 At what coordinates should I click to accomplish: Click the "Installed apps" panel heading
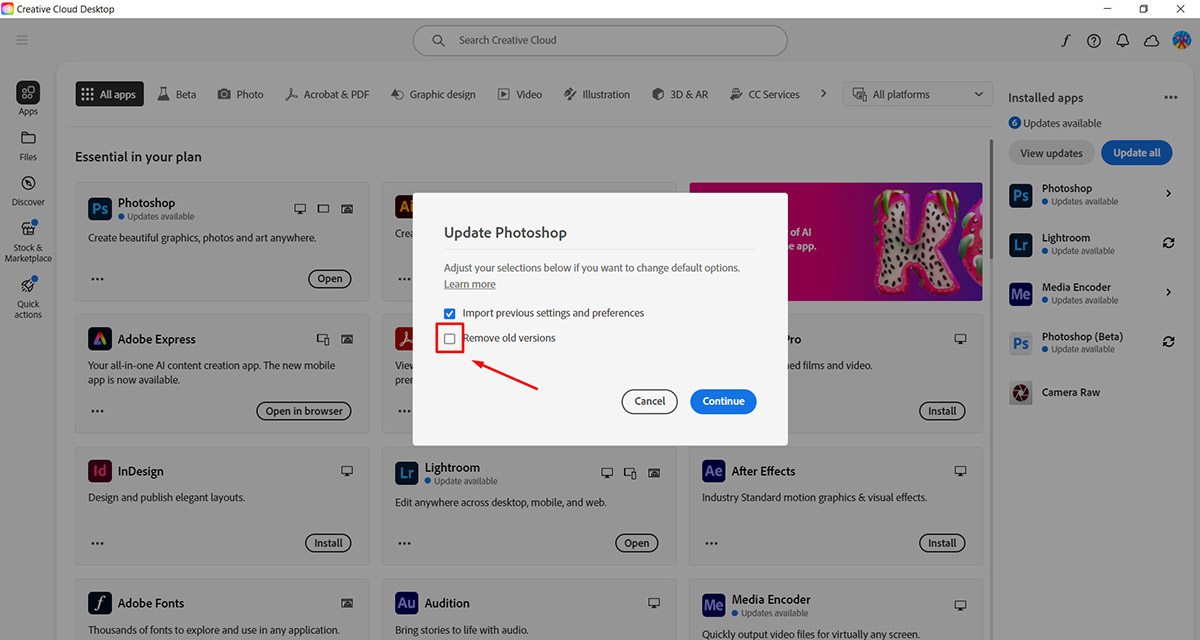tap(1046, 98)
